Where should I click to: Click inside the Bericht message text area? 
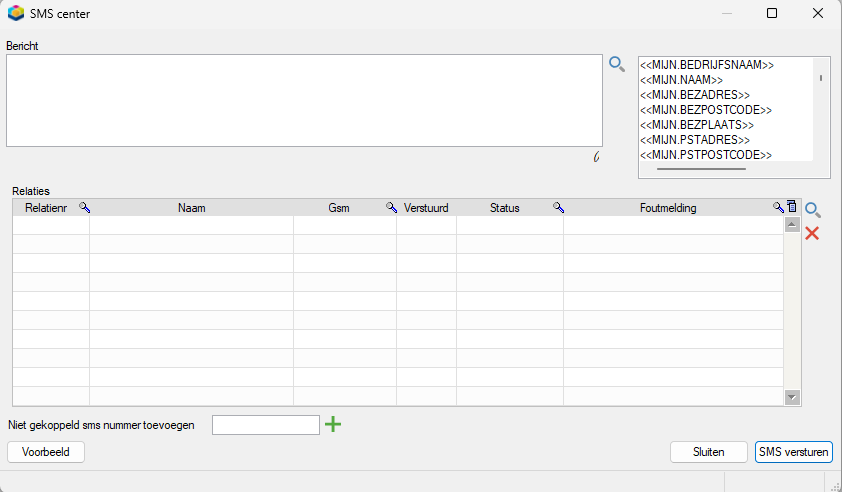pos(304,100)
